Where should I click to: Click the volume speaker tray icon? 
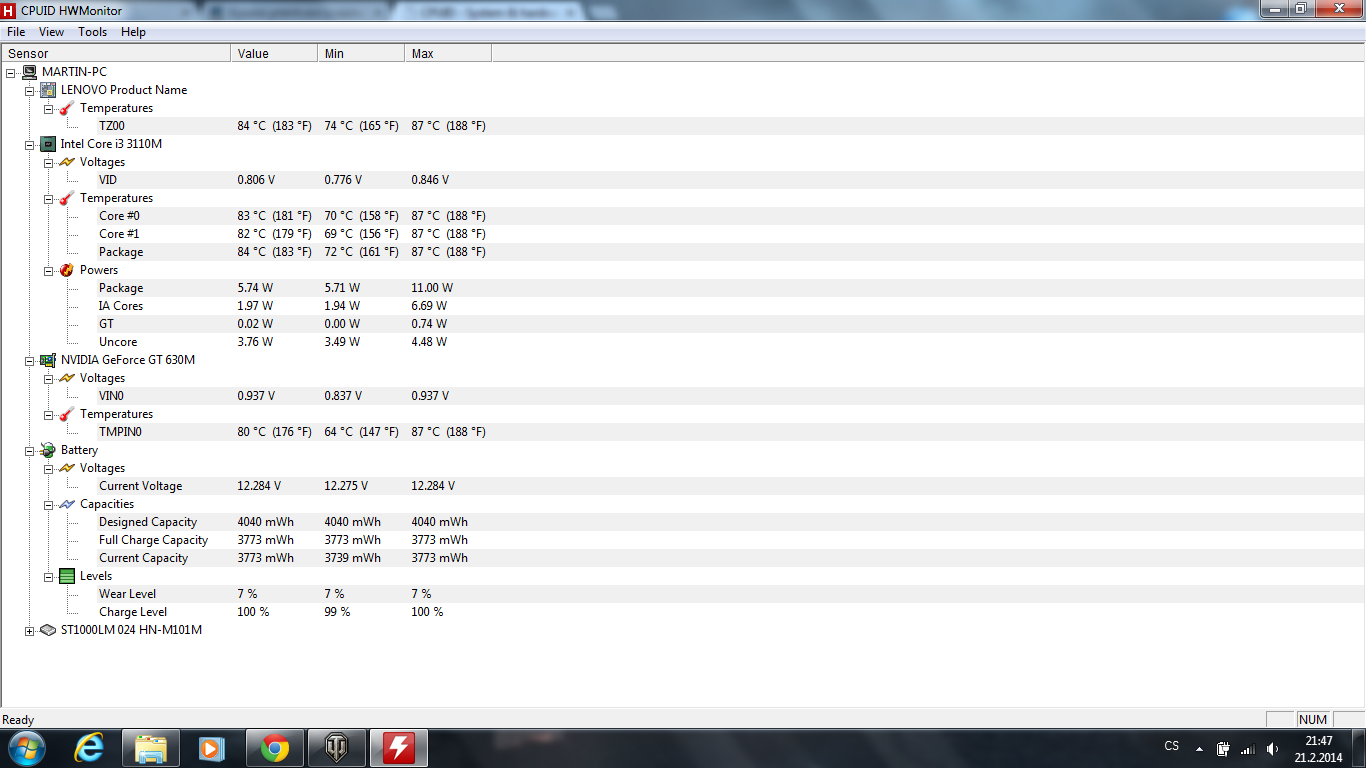tap(1272, 748)
